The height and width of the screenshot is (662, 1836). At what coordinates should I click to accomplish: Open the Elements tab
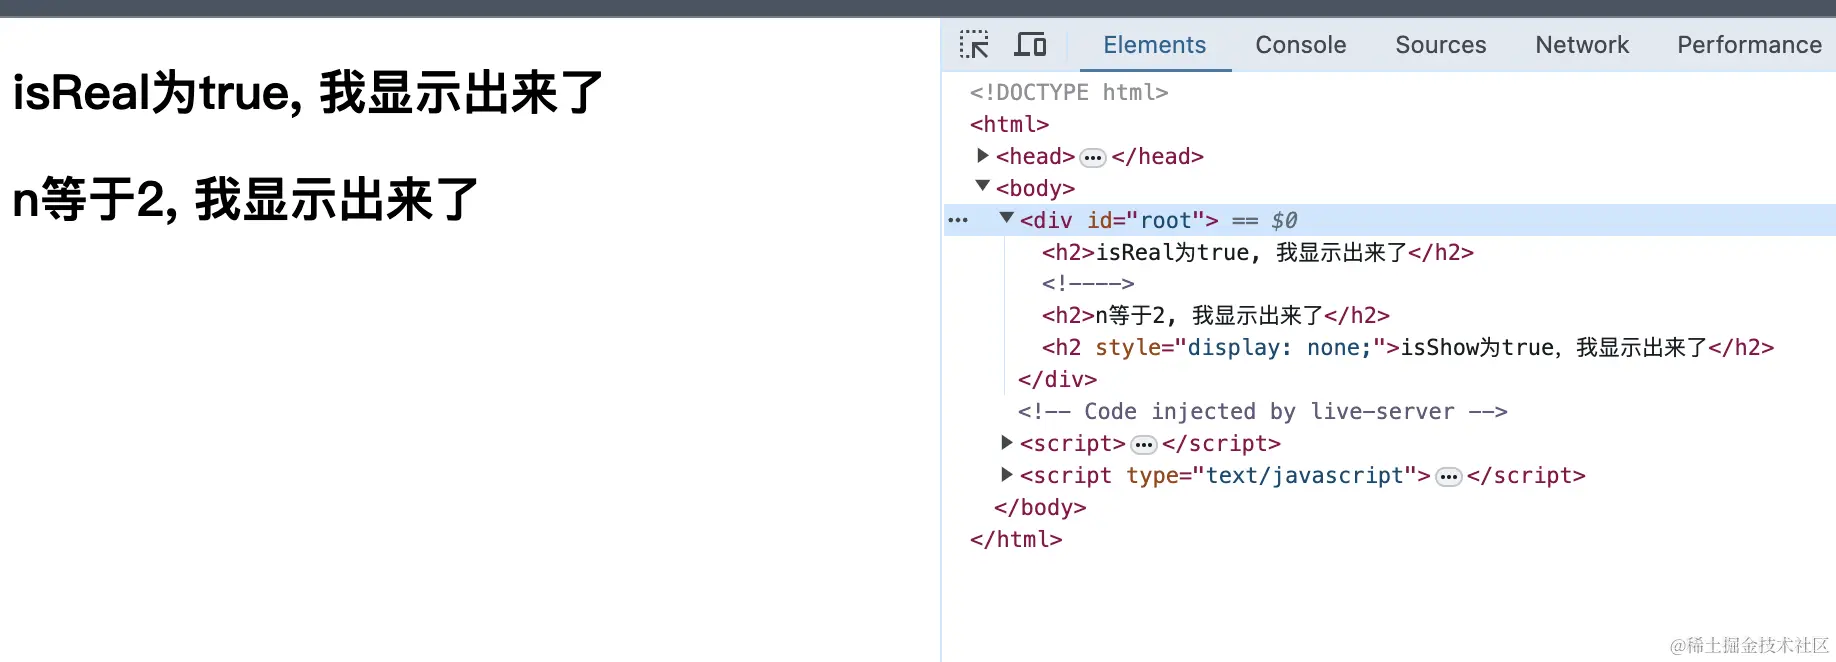click(1155, 45)
